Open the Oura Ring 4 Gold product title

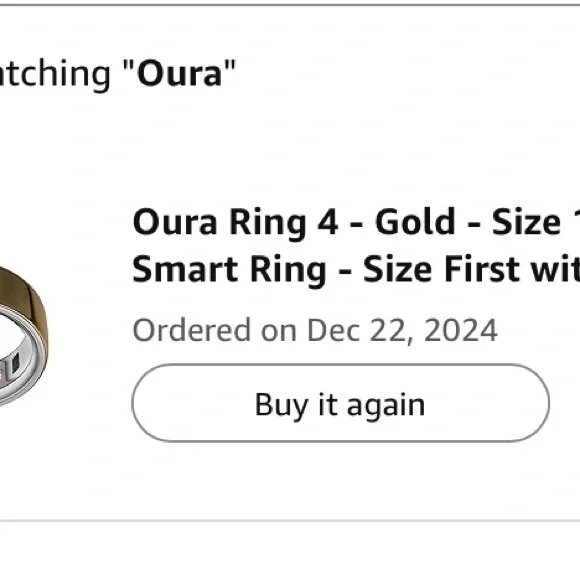356,245
